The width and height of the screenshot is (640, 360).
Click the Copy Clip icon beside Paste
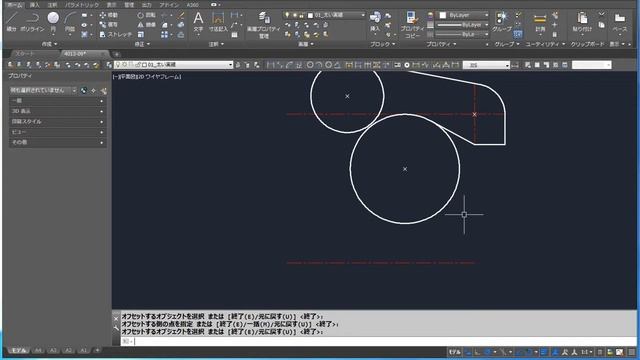(x=602, y=25)
